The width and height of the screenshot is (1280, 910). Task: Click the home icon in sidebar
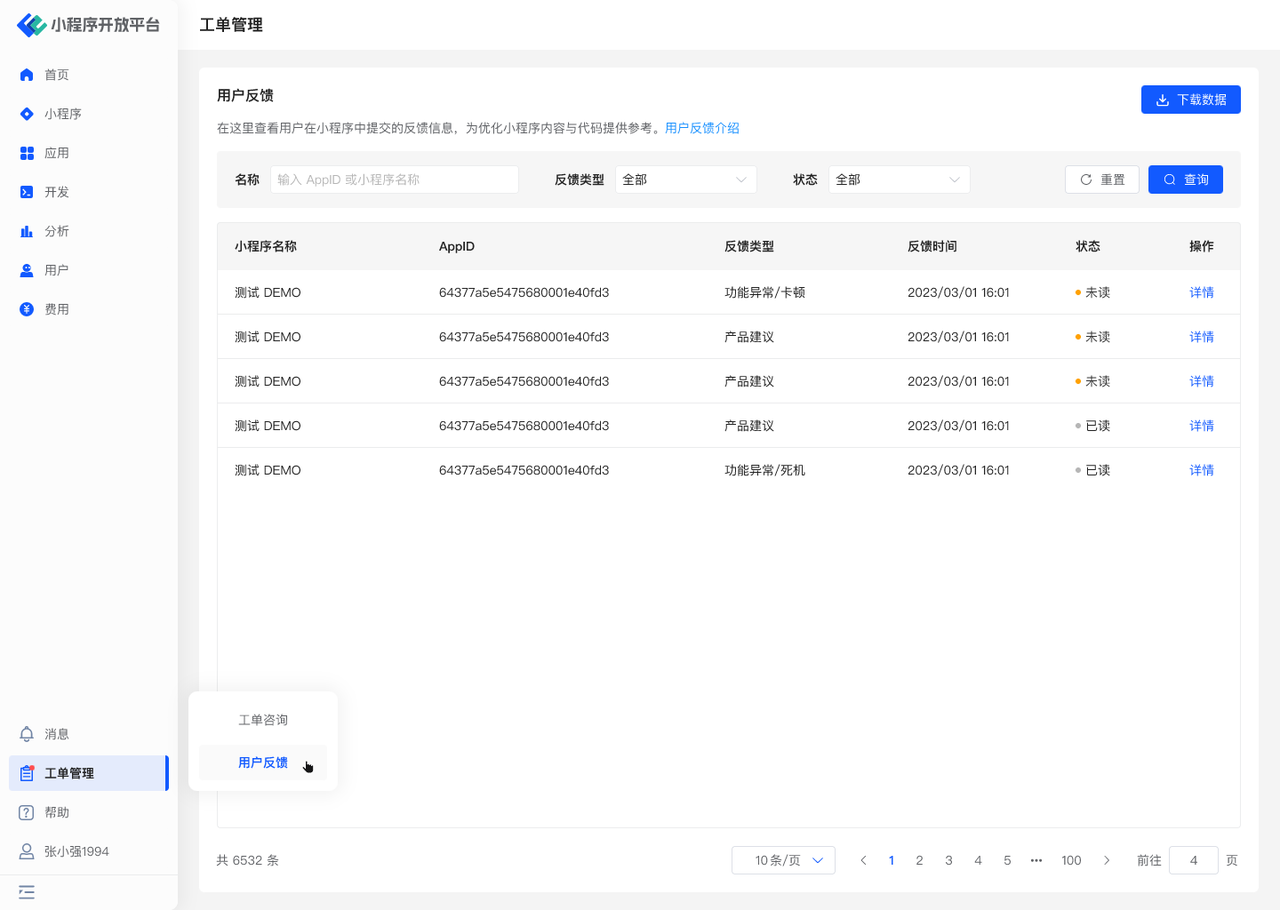point(27,75)
